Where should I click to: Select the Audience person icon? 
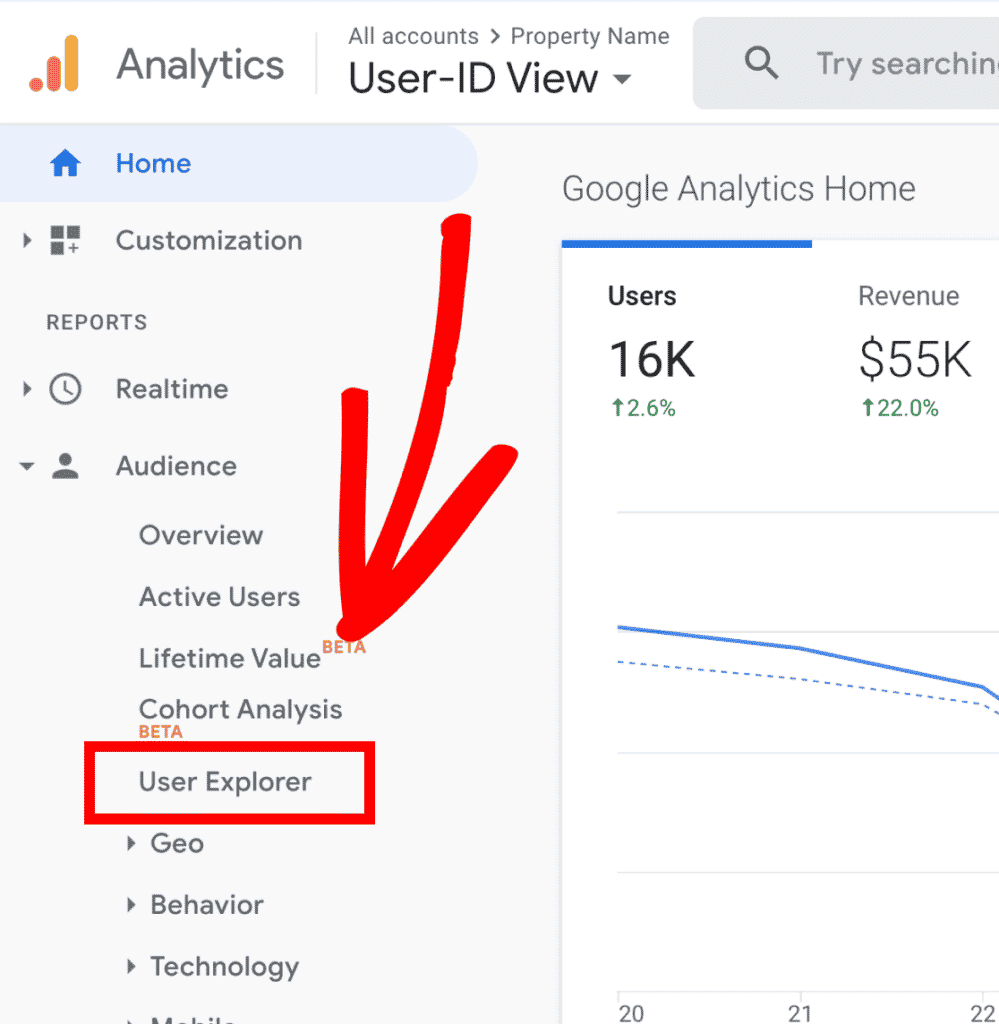tap(66, 465)
